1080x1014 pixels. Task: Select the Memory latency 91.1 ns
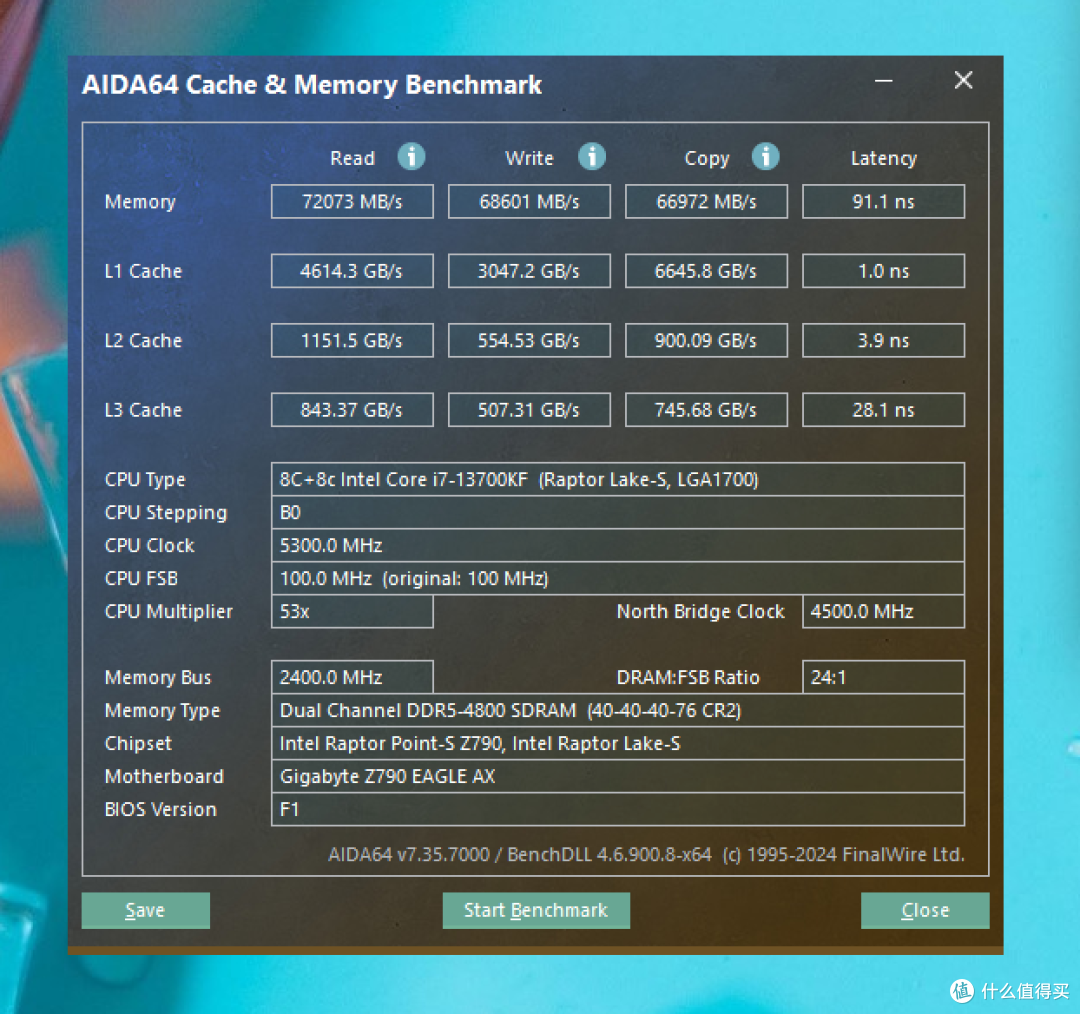coord(883,202)
